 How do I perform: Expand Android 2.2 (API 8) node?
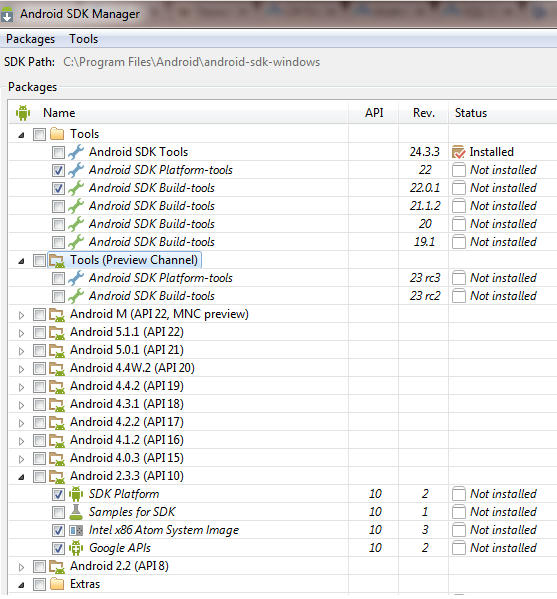click(21, 567)
